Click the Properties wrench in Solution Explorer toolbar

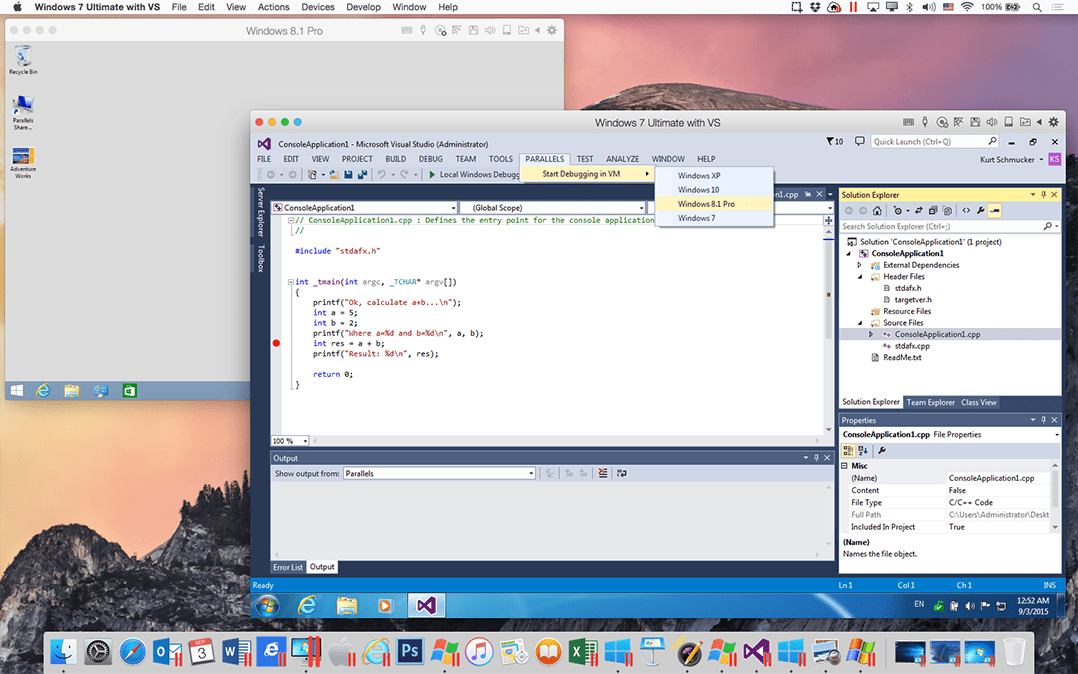[980, 210]
